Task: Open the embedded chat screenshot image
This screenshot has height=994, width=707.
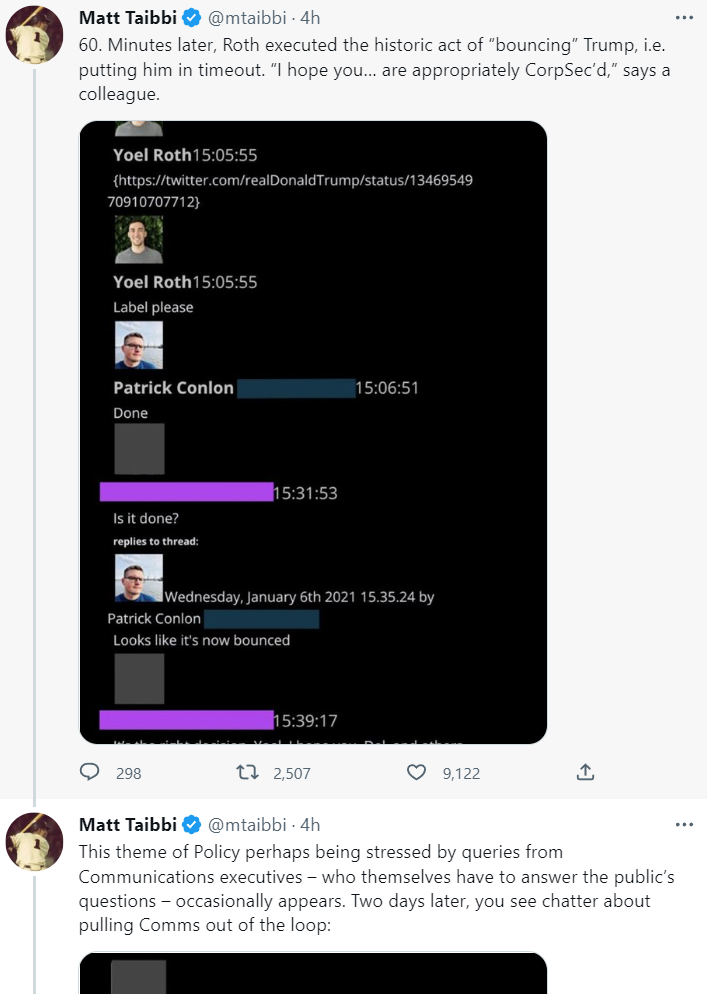Action: [313, 432]
